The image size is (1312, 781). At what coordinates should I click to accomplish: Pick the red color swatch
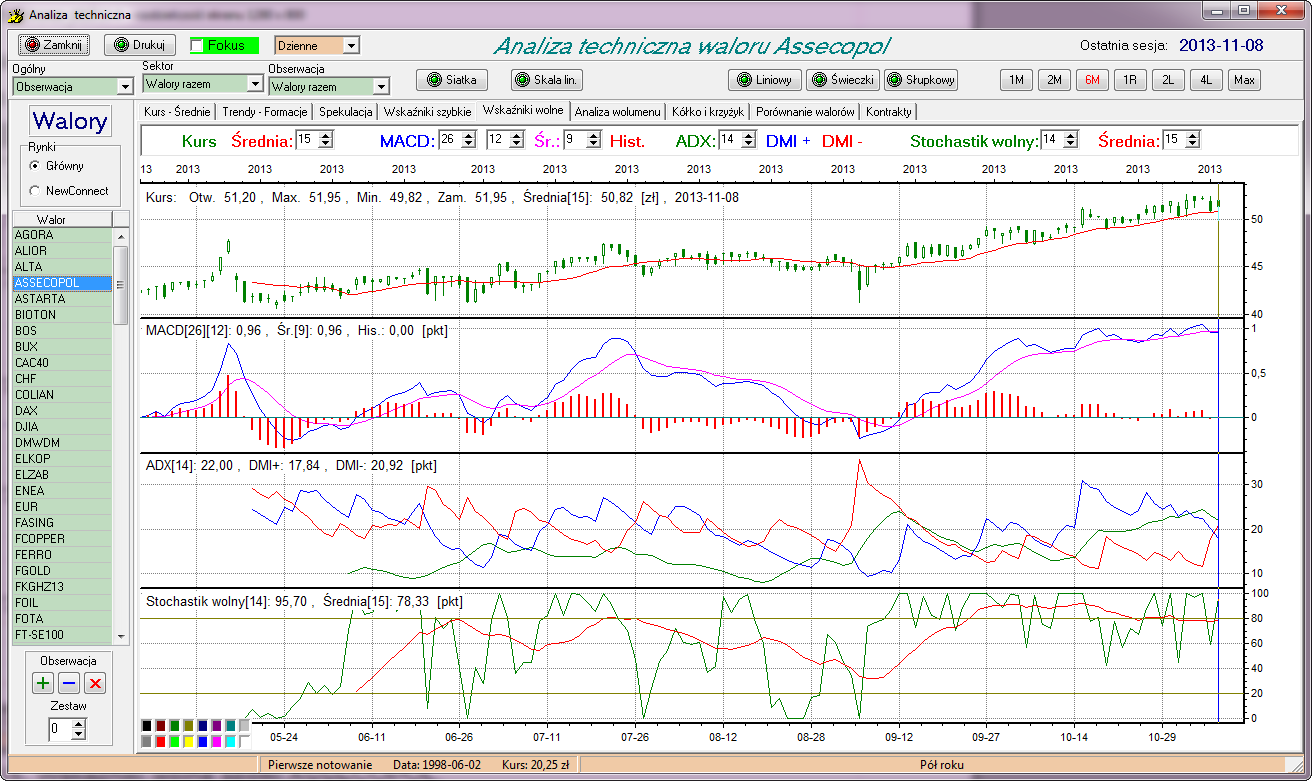point(161,742)
